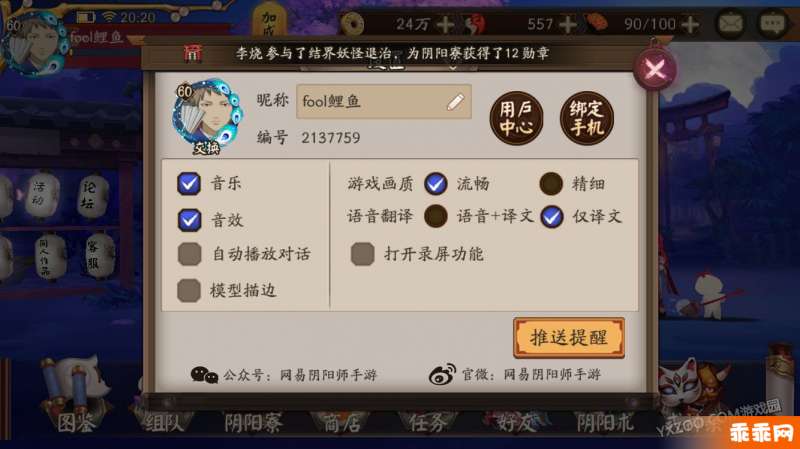Click the Weibo logo icon
This screenshot has width=800, height=449.
click(442, 375)
